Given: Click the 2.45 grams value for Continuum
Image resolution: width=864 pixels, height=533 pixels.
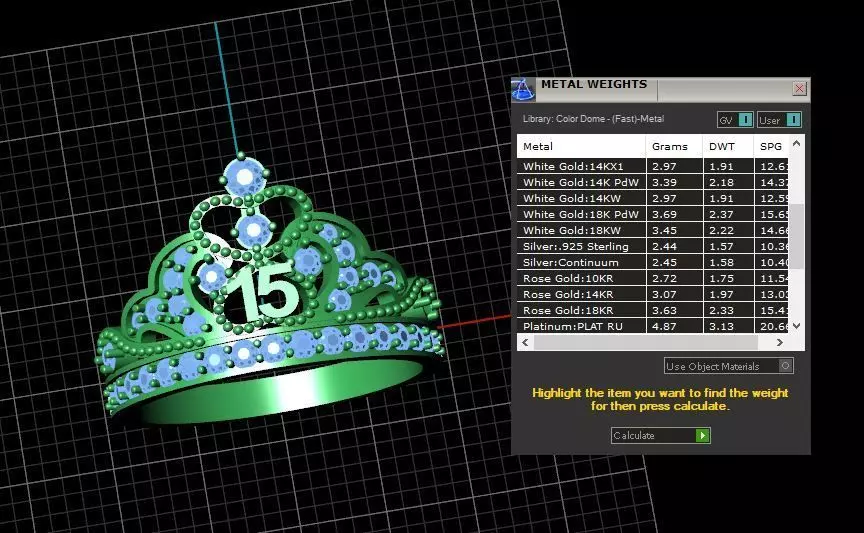Looking at the screenshot, I should pos(664,262).
